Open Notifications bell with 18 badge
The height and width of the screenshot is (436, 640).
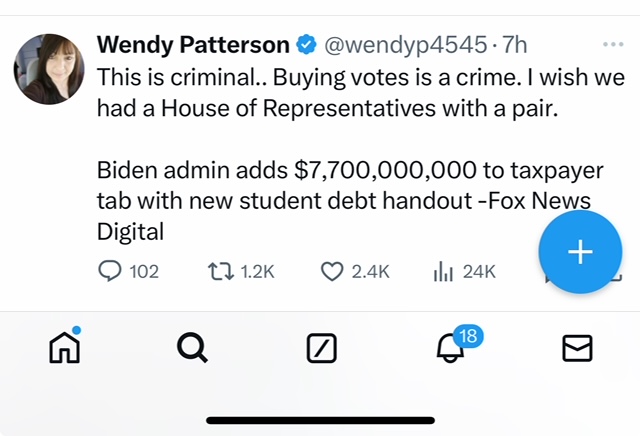[x=450, y=346]
